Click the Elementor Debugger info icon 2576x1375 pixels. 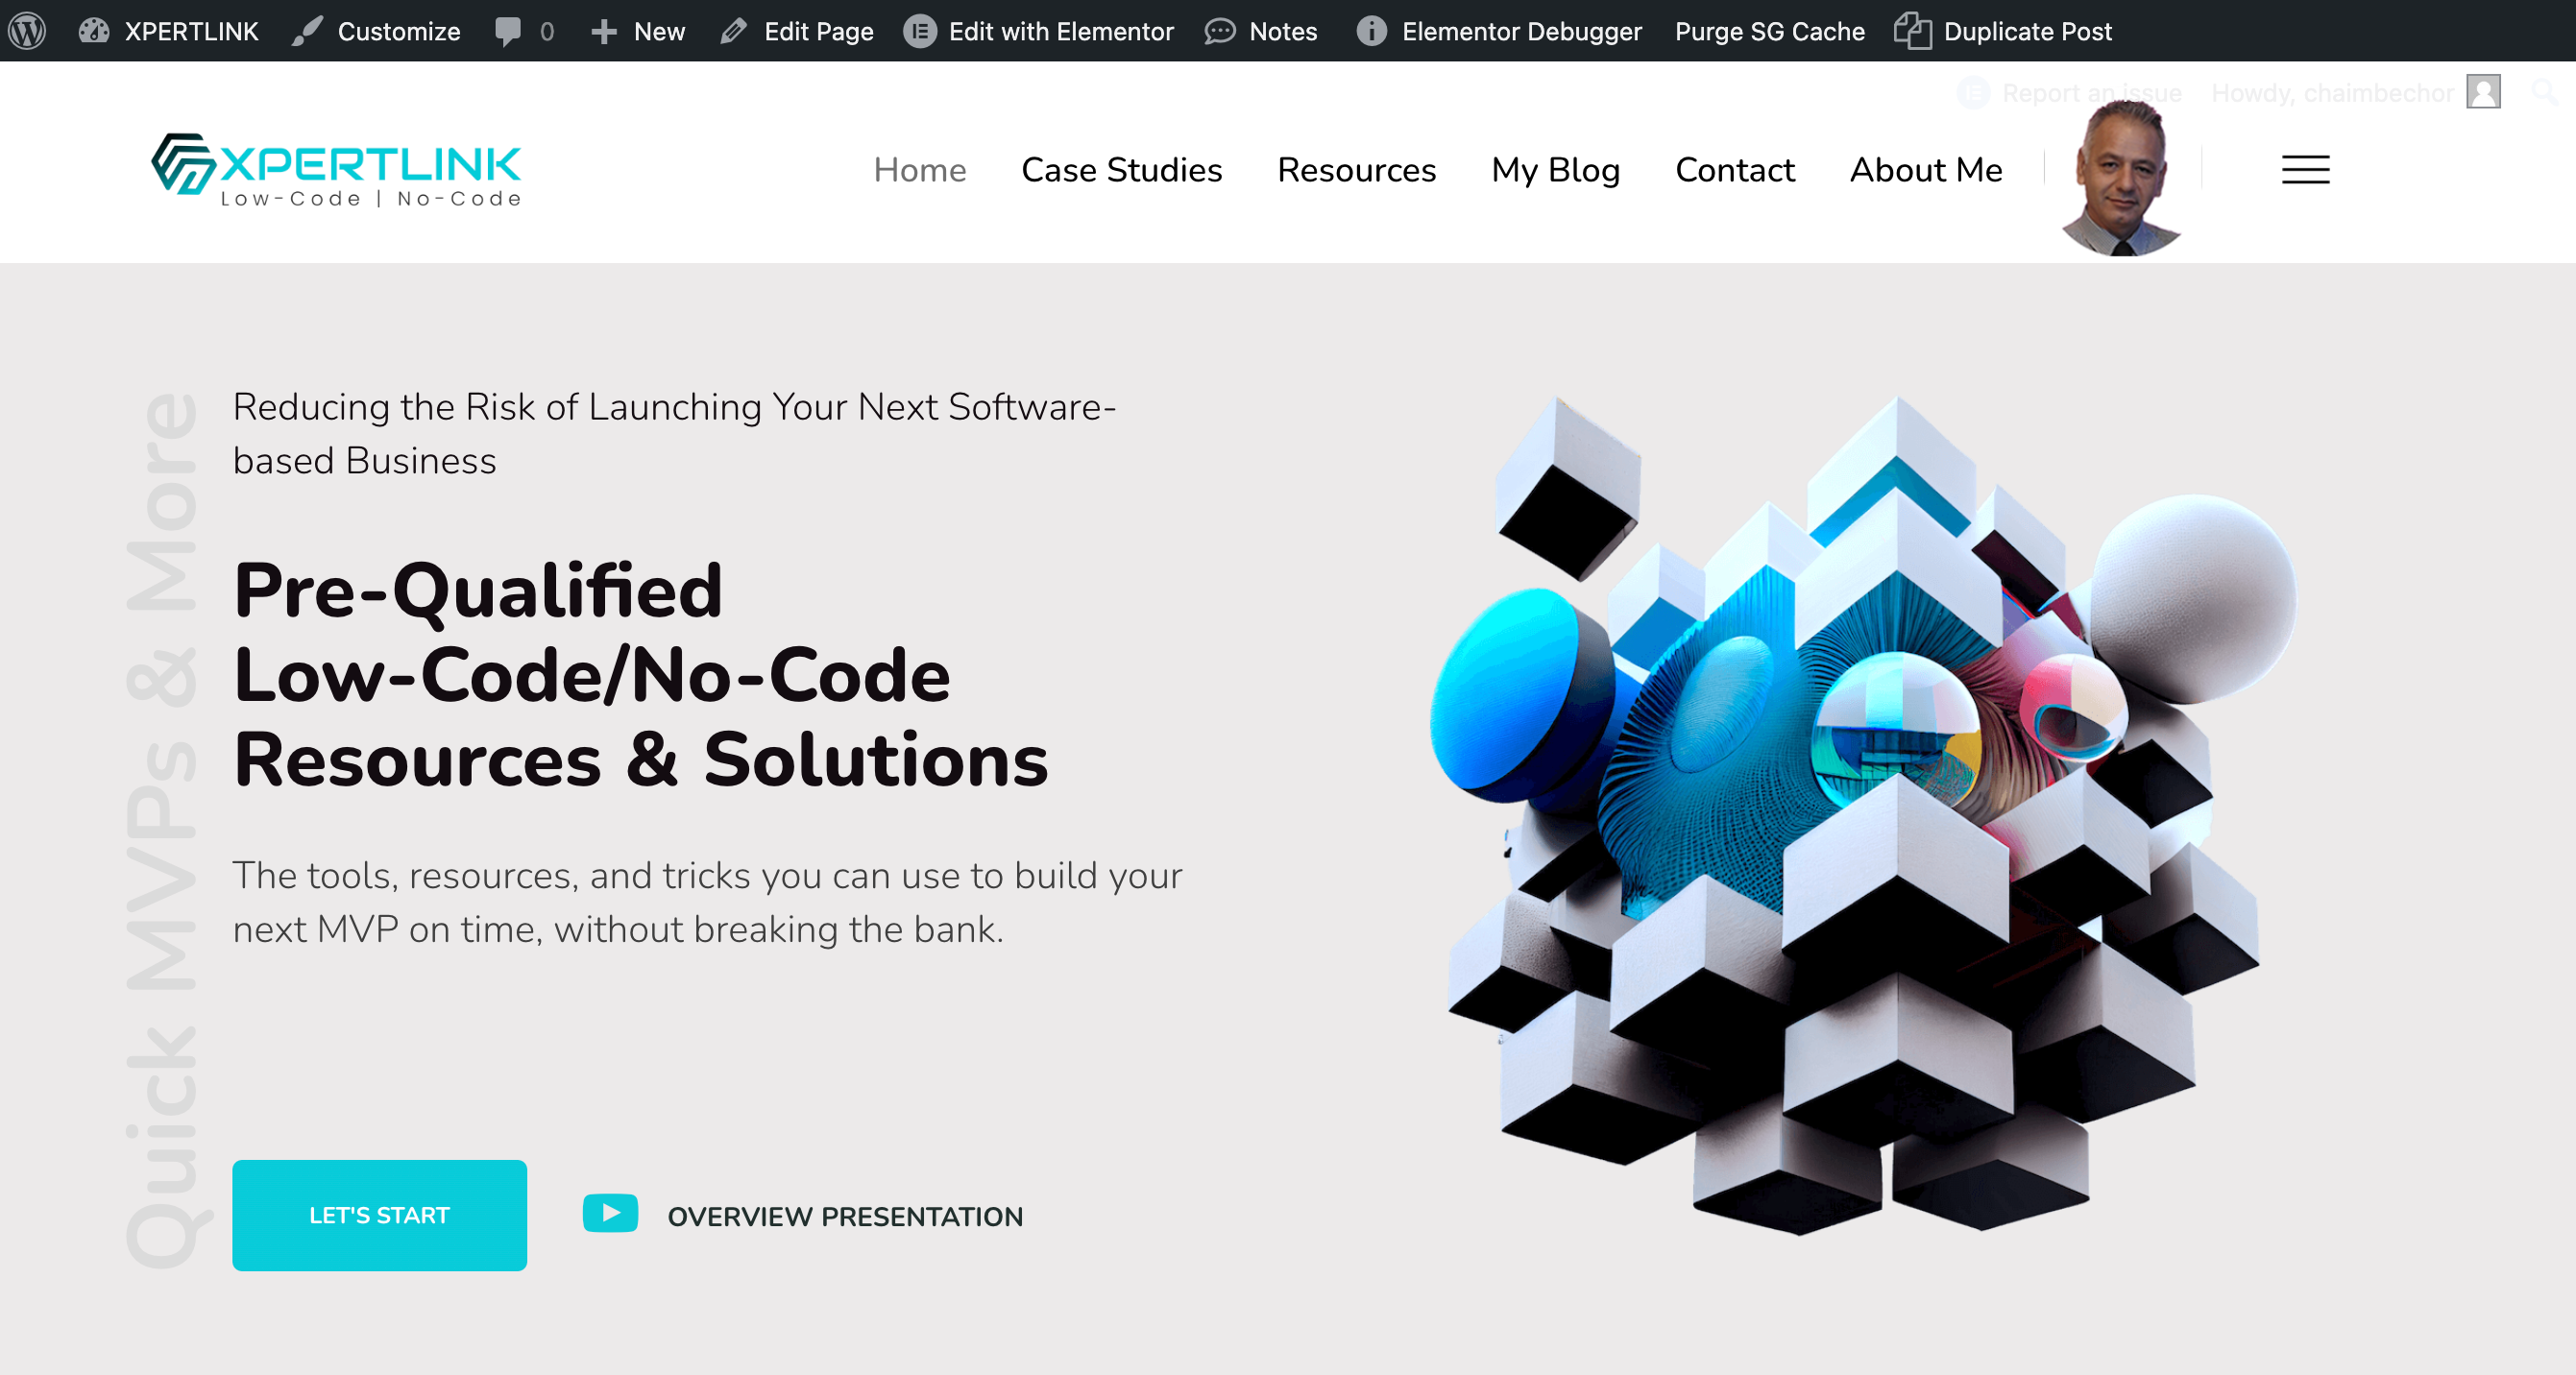1371,31
